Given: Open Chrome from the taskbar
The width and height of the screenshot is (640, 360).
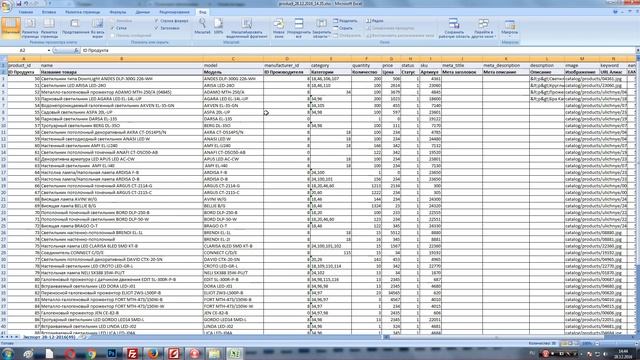Looking at the screenshot, I should pos(91,353).
